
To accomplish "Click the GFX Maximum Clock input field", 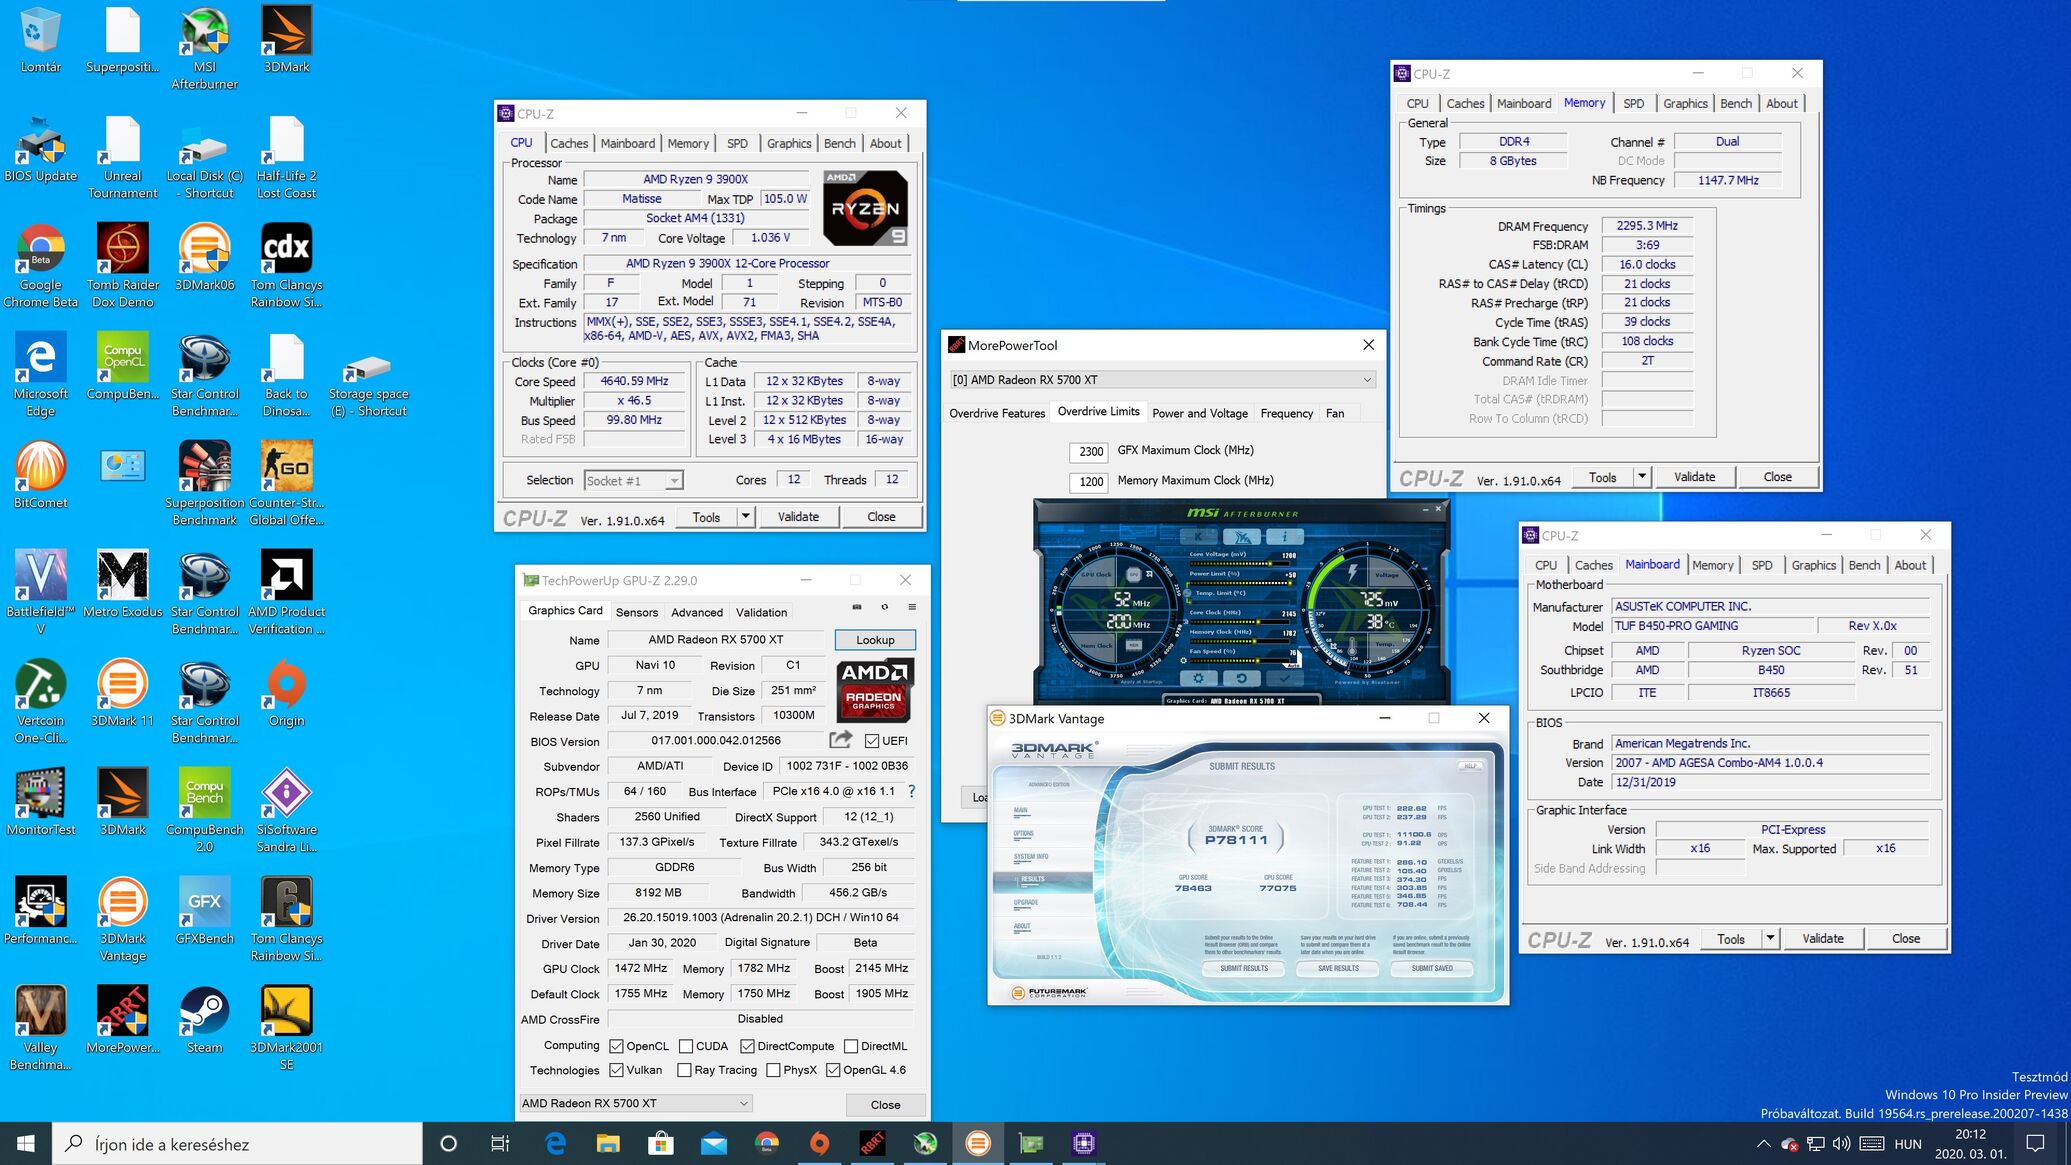I will 1088,451.
